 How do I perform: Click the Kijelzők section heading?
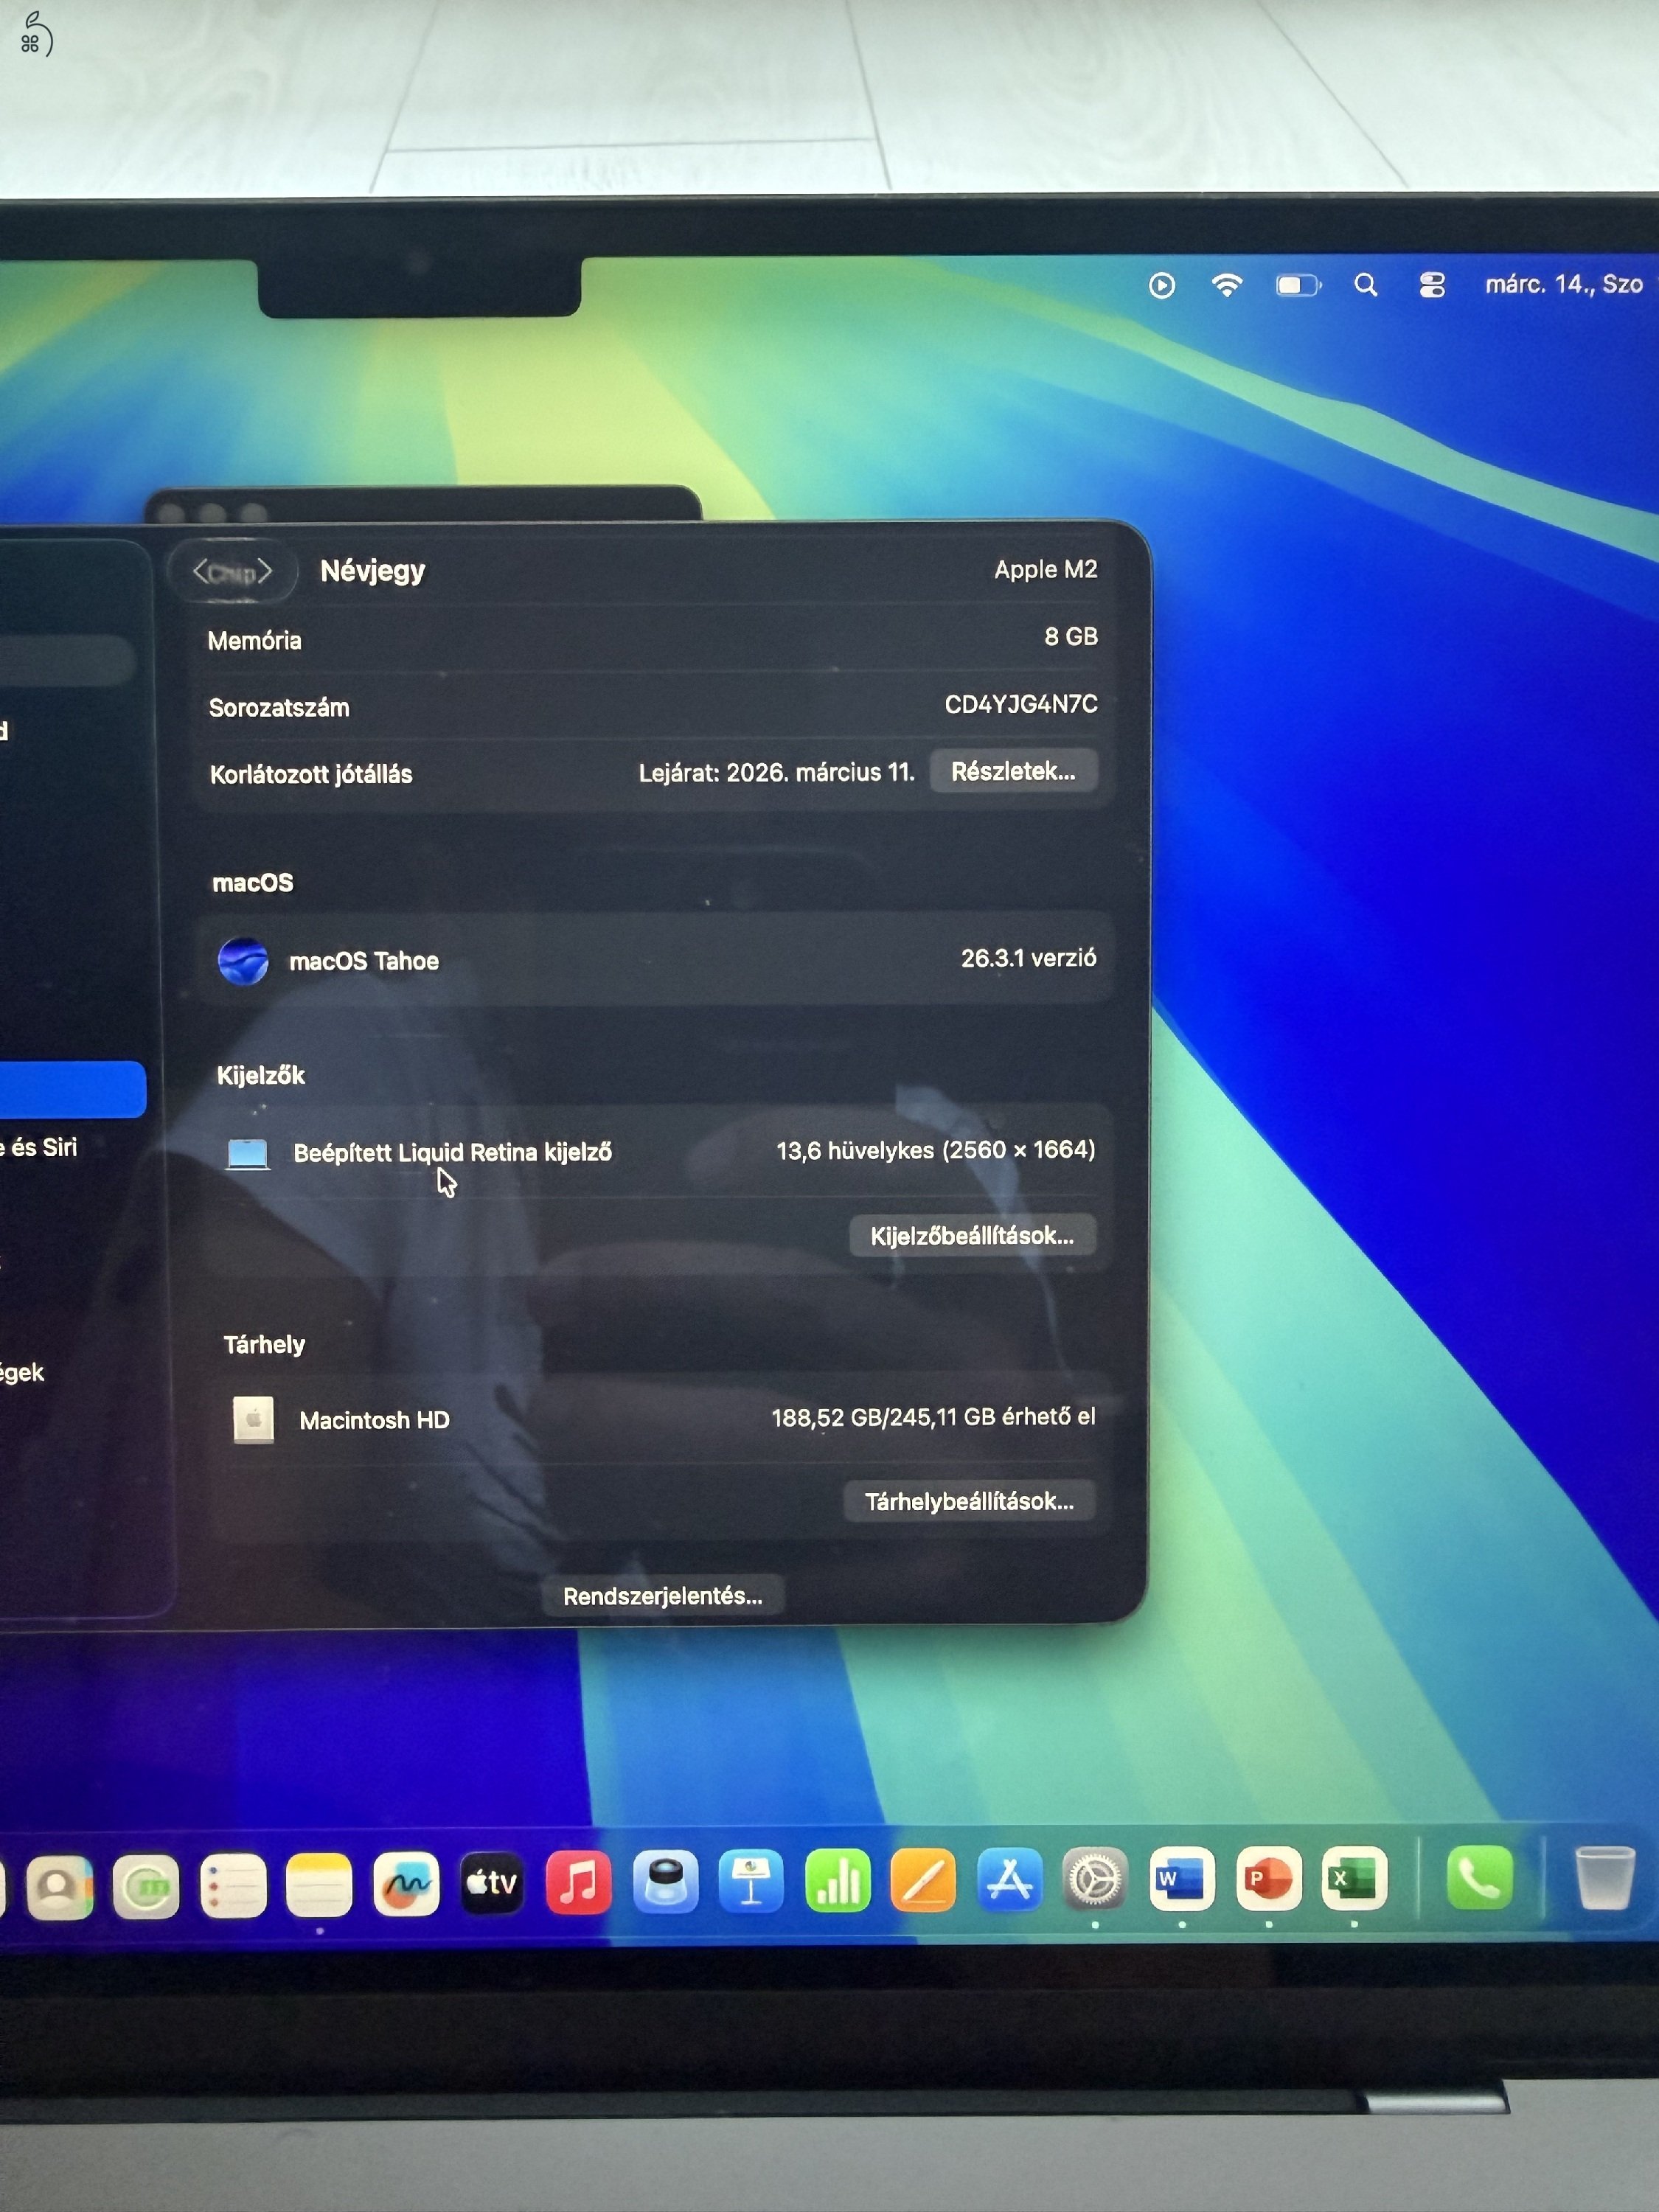[x=261, y=1076]
